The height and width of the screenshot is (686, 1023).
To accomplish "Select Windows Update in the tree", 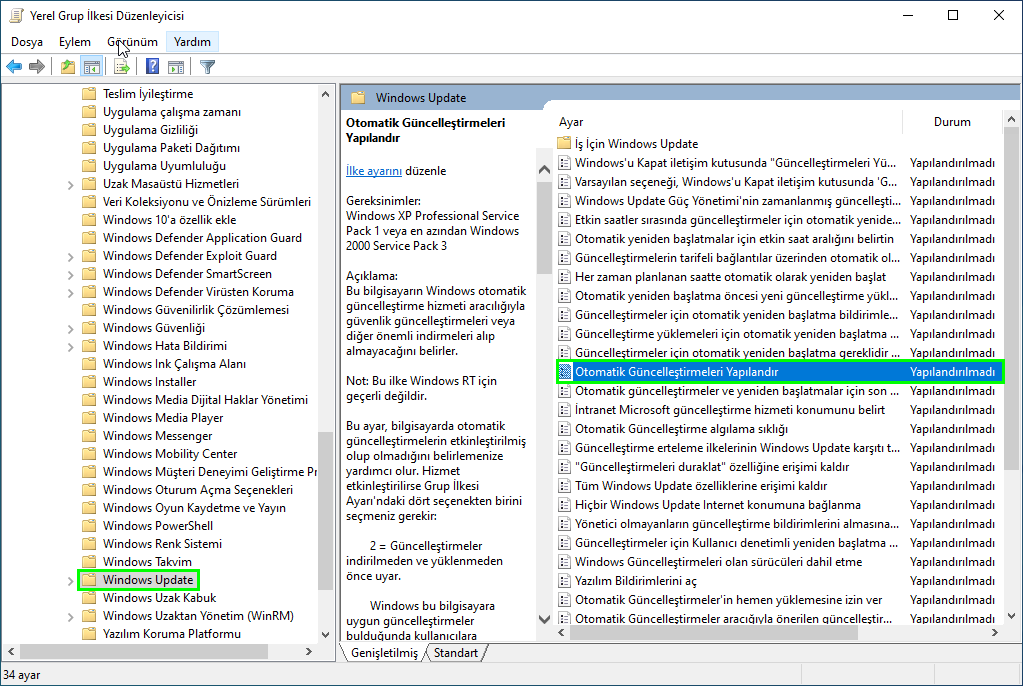I will click(148, 580).
